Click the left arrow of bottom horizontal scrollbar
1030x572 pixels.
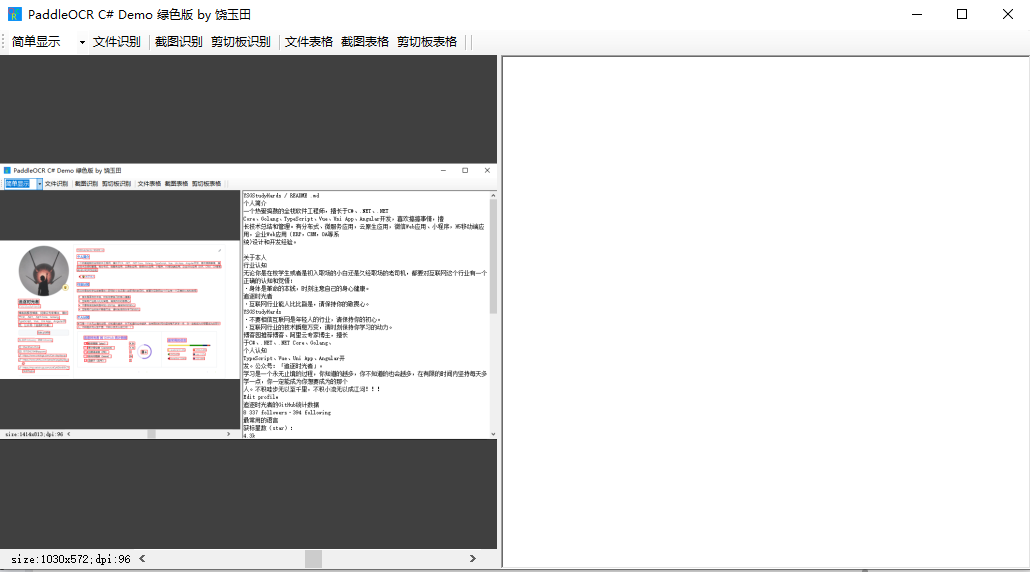(x=142, y=559)
